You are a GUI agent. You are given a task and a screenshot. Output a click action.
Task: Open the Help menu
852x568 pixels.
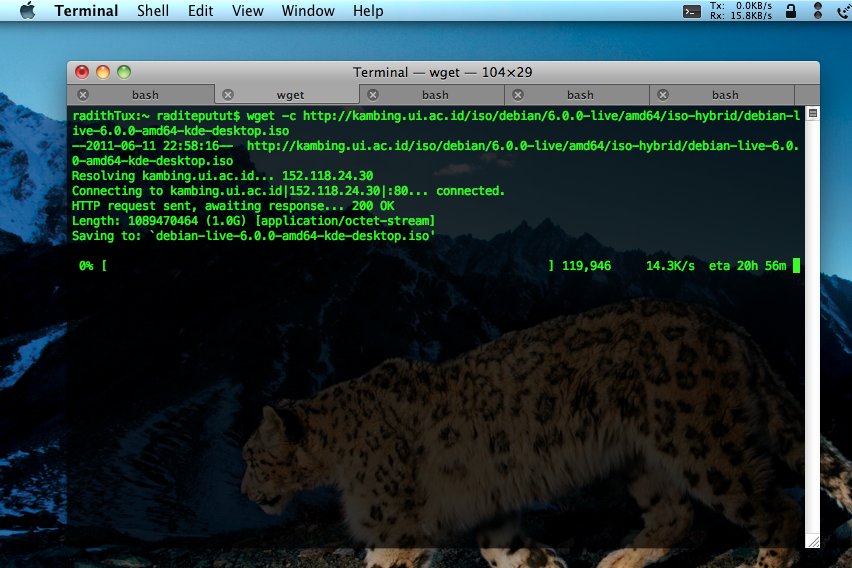click(368, 11)
